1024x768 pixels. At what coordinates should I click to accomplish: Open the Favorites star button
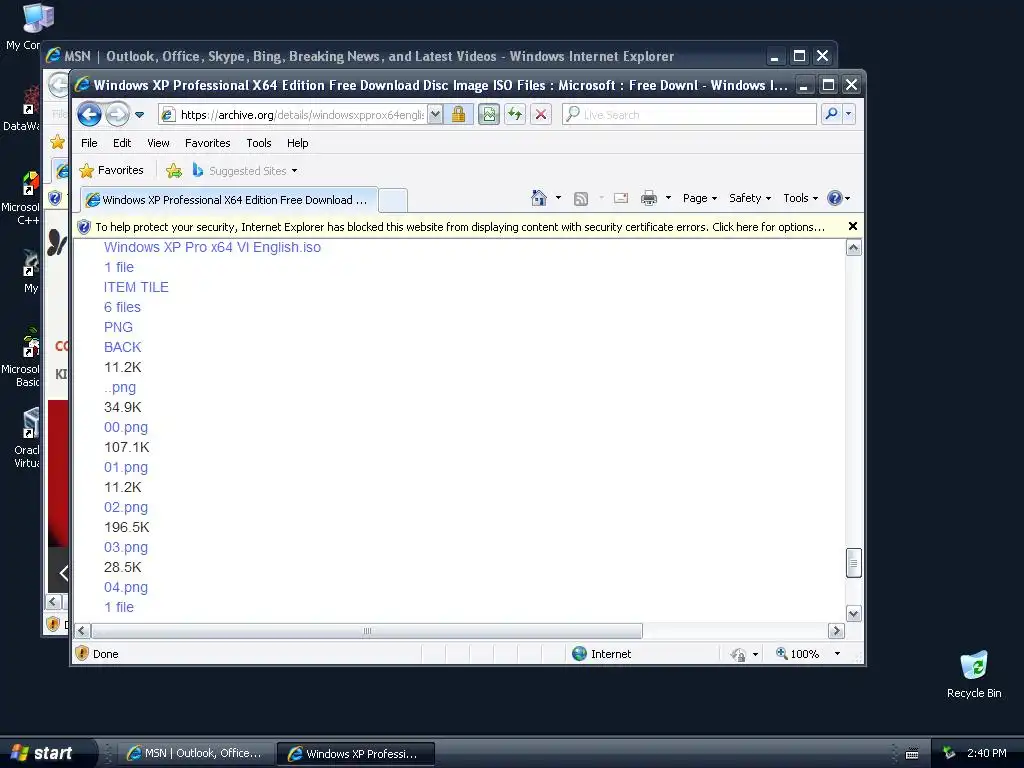[x=111, y=170]
